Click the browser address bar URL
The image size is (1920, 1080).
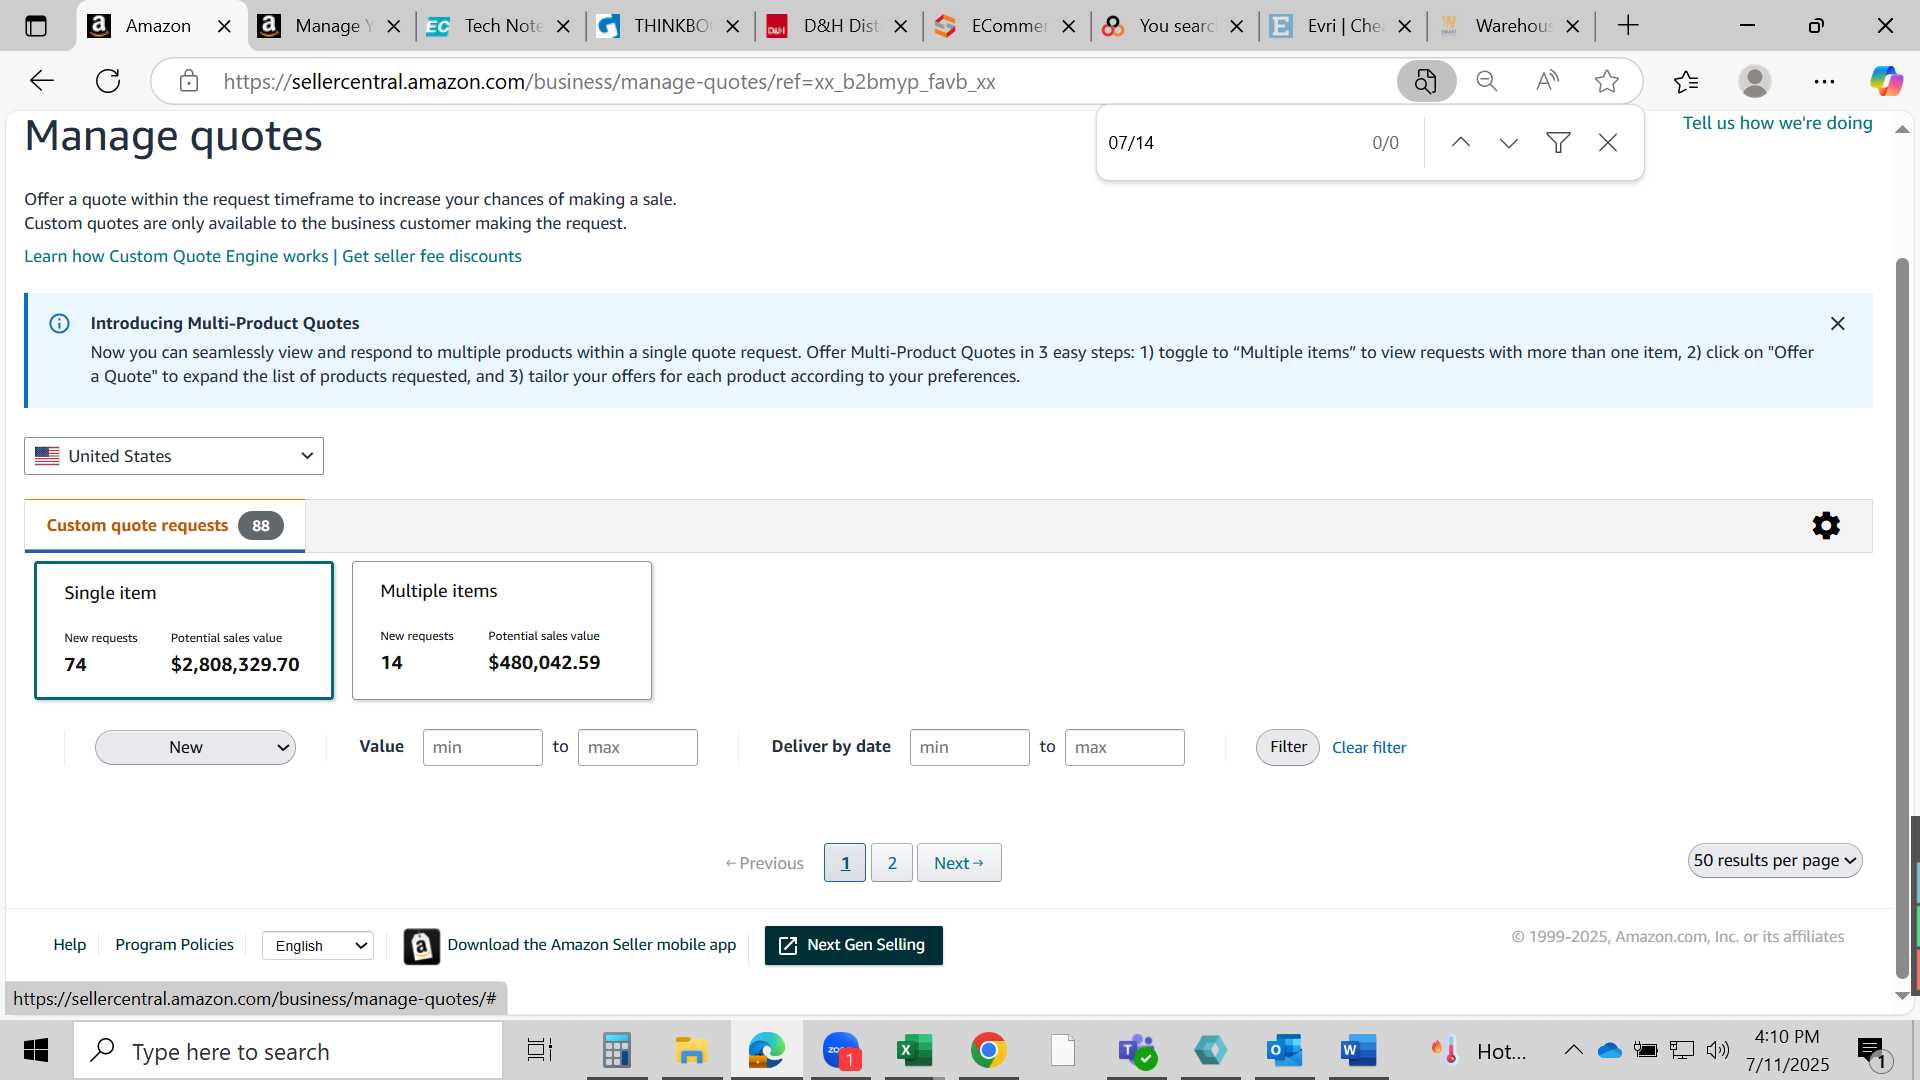[x=610, y=81]
